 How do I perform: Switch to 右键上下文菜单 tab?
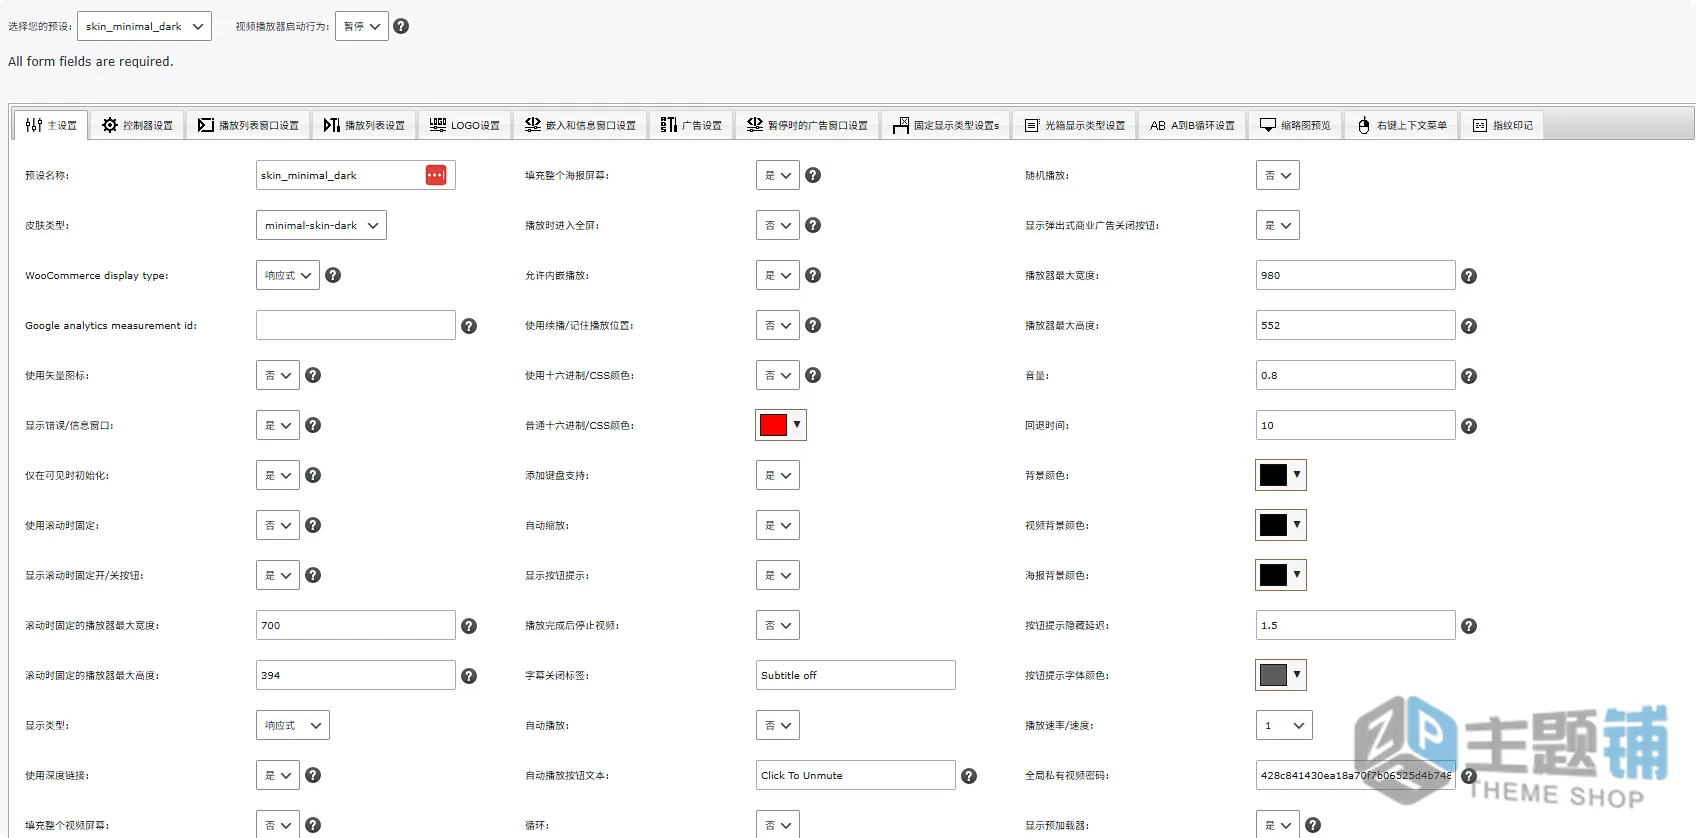click(x=1402, y=125)
